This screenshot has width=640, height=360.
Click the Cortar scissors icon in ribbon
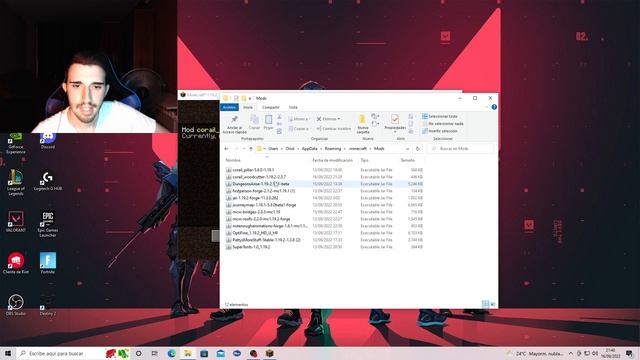click(279, 117)
